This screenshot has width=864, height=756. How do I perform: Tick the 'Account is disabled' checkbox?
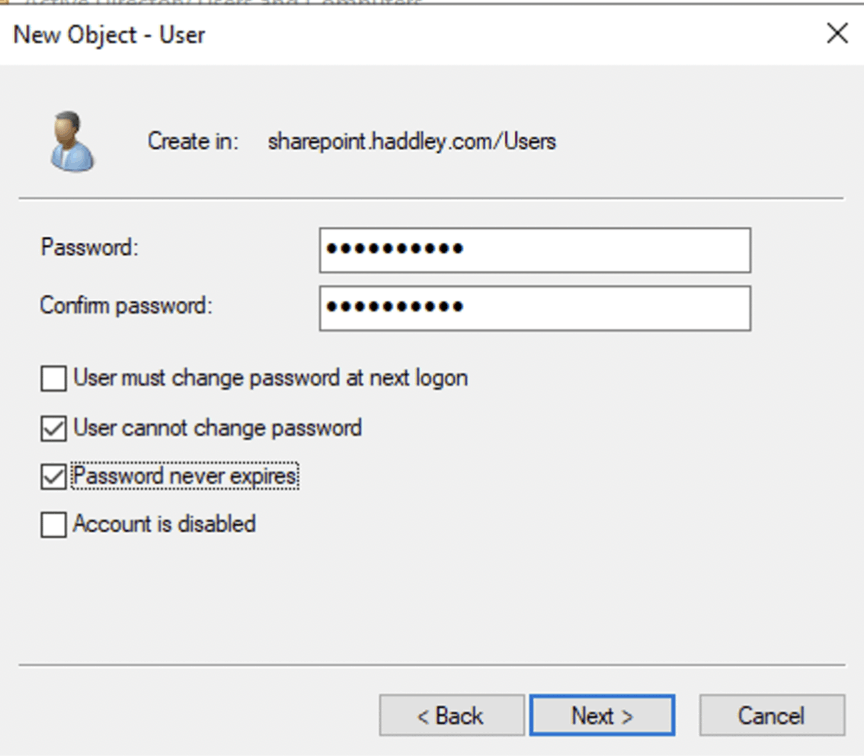[53, 525]
